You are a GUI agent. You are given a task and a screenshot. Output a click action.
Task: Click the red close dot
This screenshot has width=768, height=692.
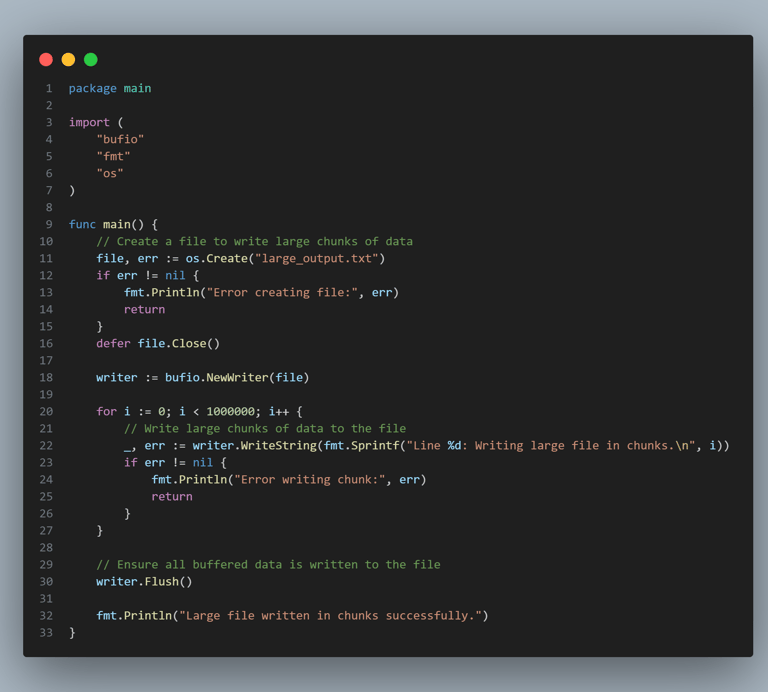pyautogui.click(x=46, y=60)
